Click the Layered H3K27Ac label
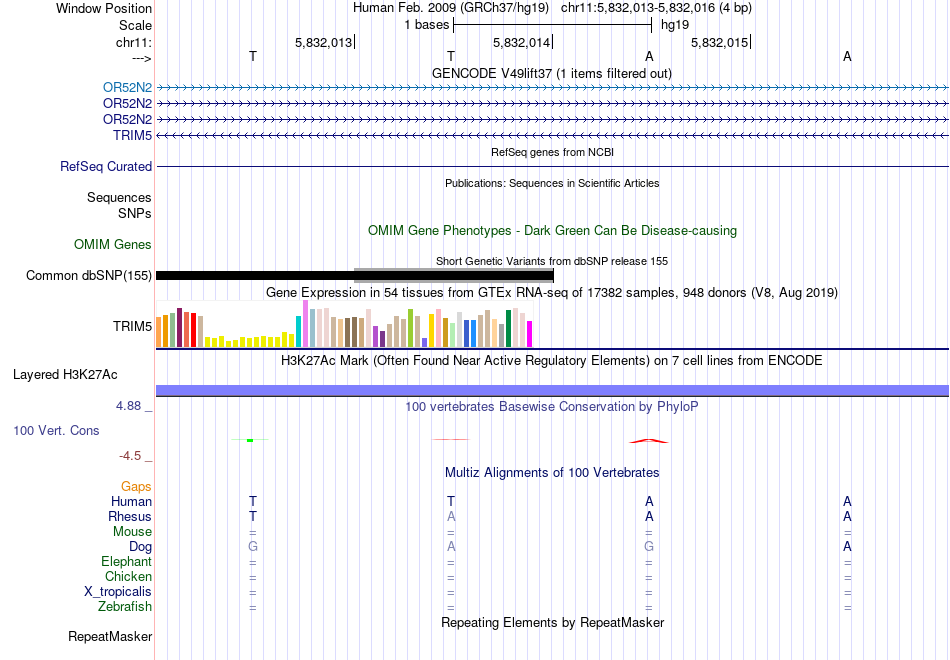Viewport: 950px width, 660px height. tap(65, 375)
